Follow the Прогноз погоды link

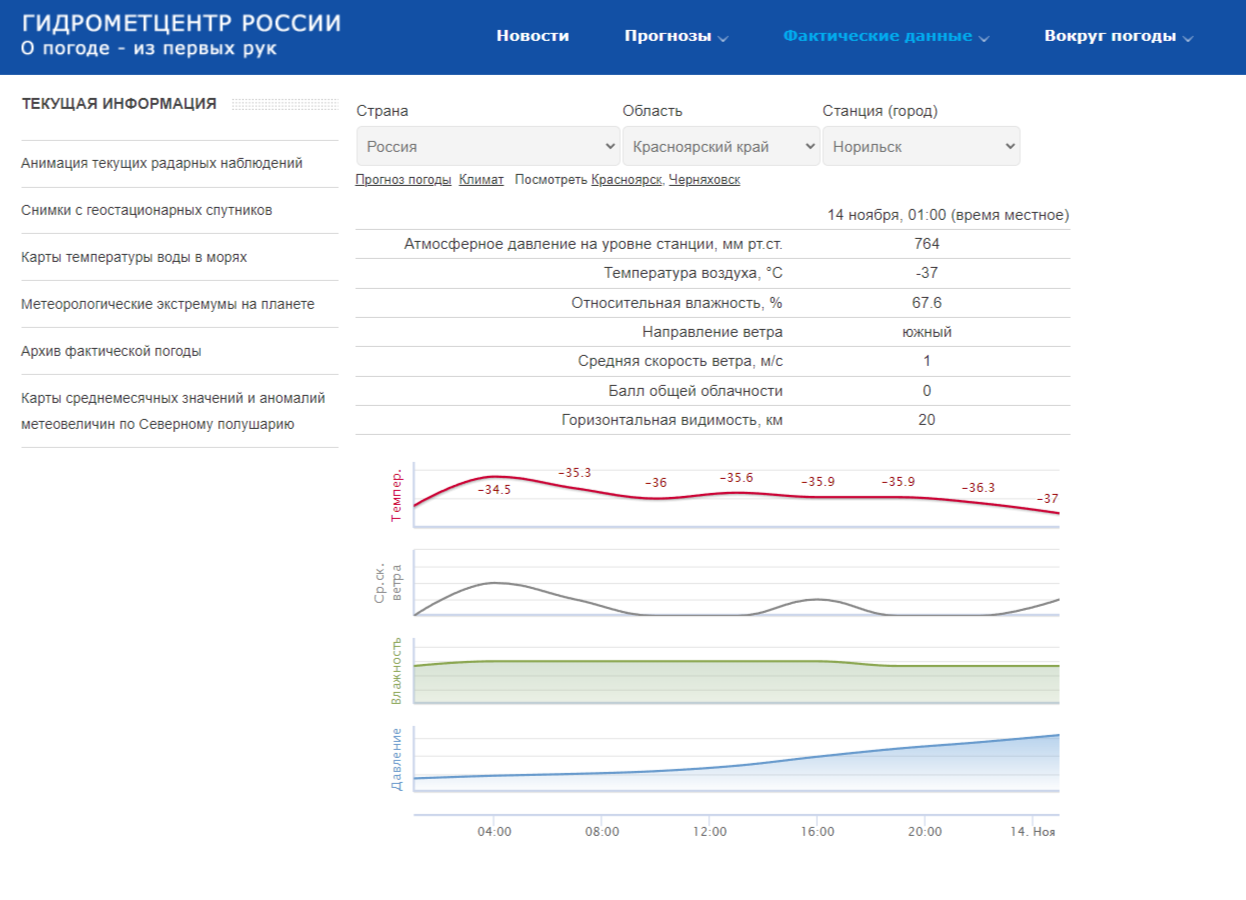pyautogui.click(x=403, y=180)
